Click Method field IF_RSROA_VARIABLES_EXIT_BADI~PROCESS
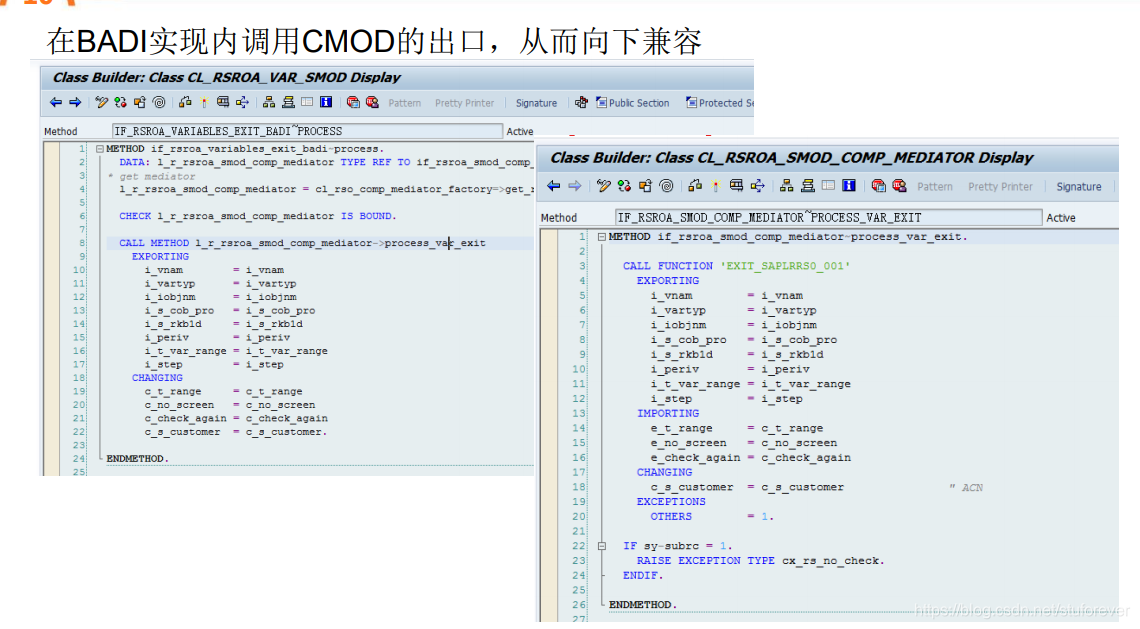 [307, 131]
